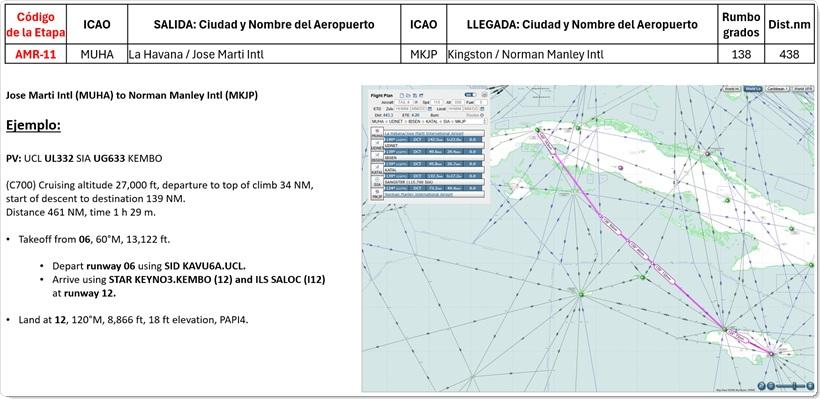Click the zoom in round button

(x=811, y=386)
